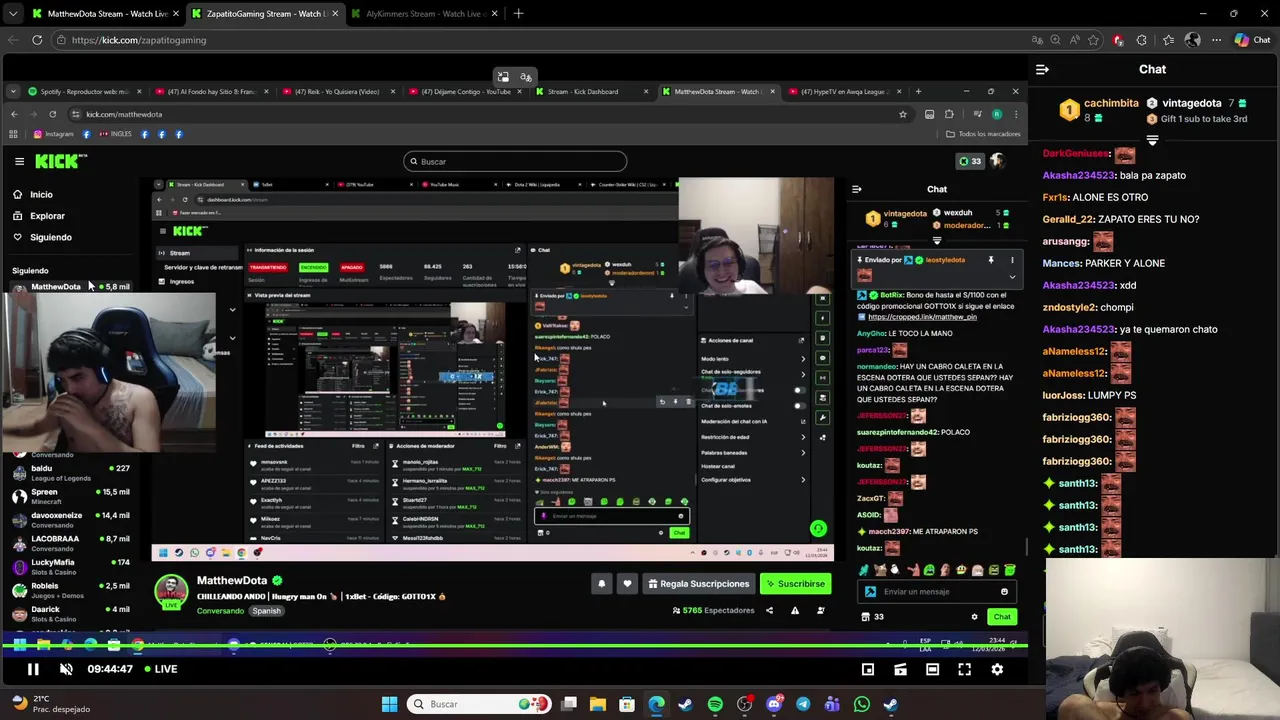Expand the inner chat gift leaderboard

[x=937, y=240]
